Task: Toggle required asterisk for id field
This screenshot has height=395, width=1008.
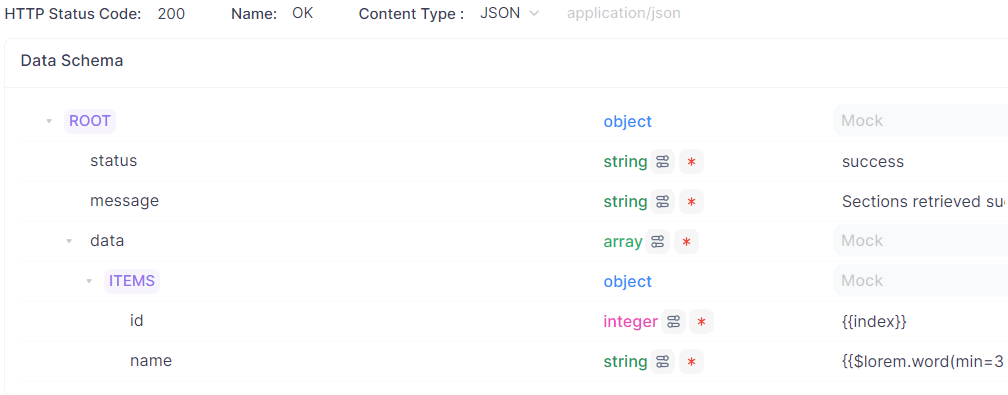Action: click(702, 322)
